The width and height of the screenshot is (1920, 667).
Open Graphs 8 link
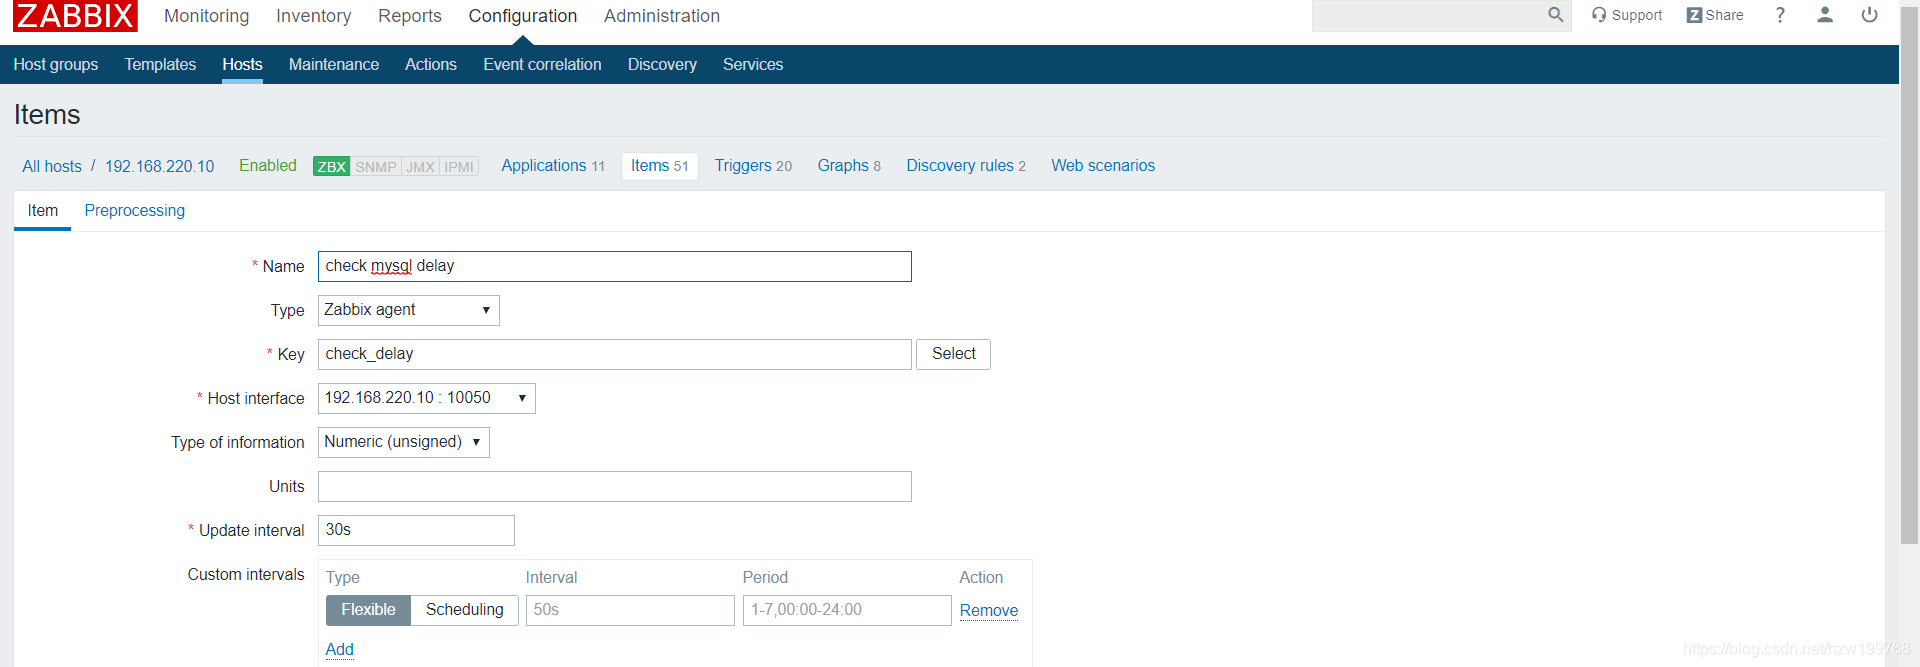849,165
